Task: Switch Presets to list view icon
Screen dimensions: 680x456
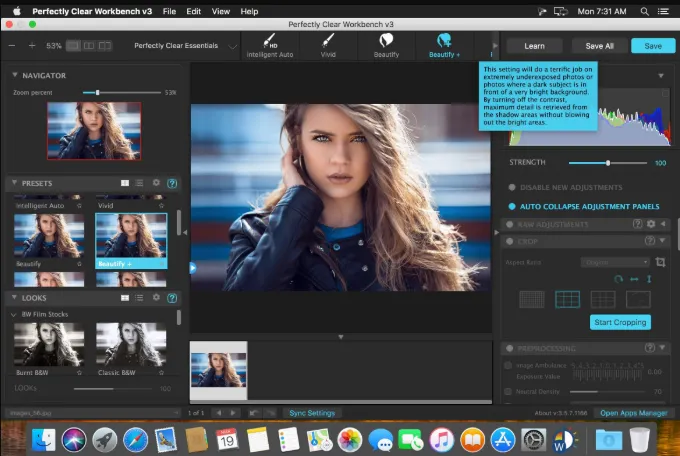Action: [139, 183]
